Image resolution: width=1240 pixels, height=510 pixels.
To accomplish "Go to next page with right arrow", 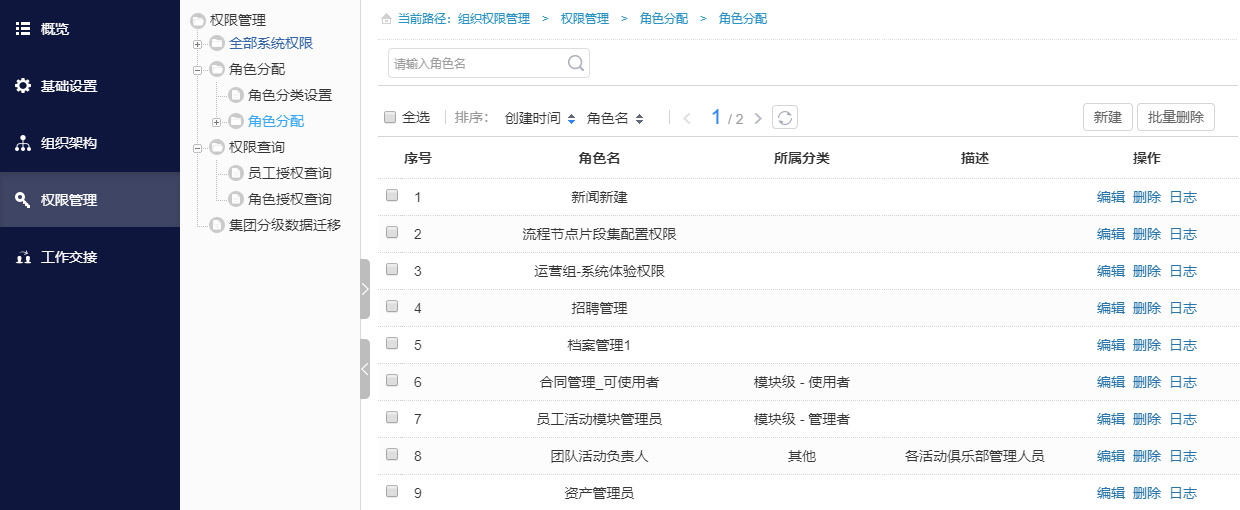I will tap(758, 118).
